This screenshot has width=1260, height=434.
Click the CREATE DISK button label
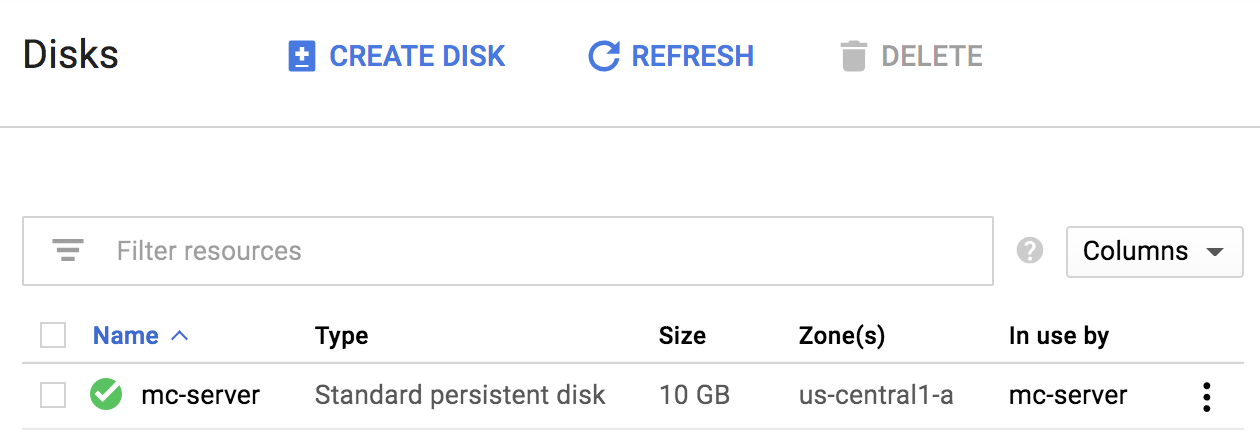[417, 56]
